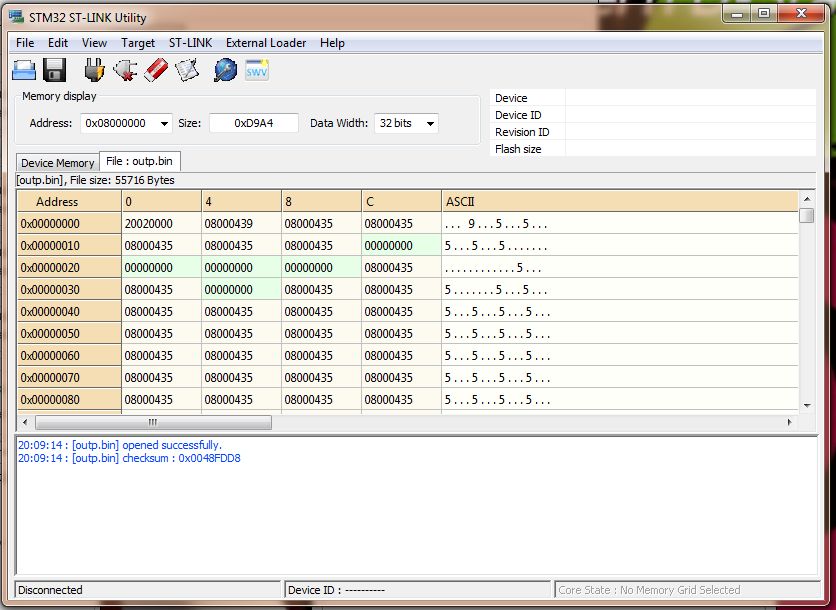Click green 00000000 cell in row 0x00000010
Viewport: 836px width, 610px height.
tap(401, 245)
